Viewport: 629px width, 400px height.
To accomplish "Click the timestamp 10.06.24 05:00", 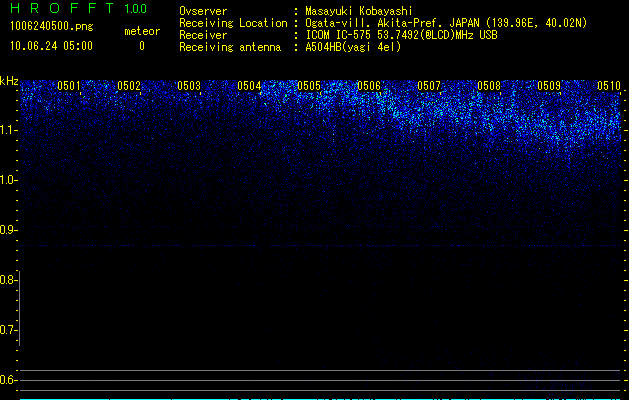I will 51,46.
